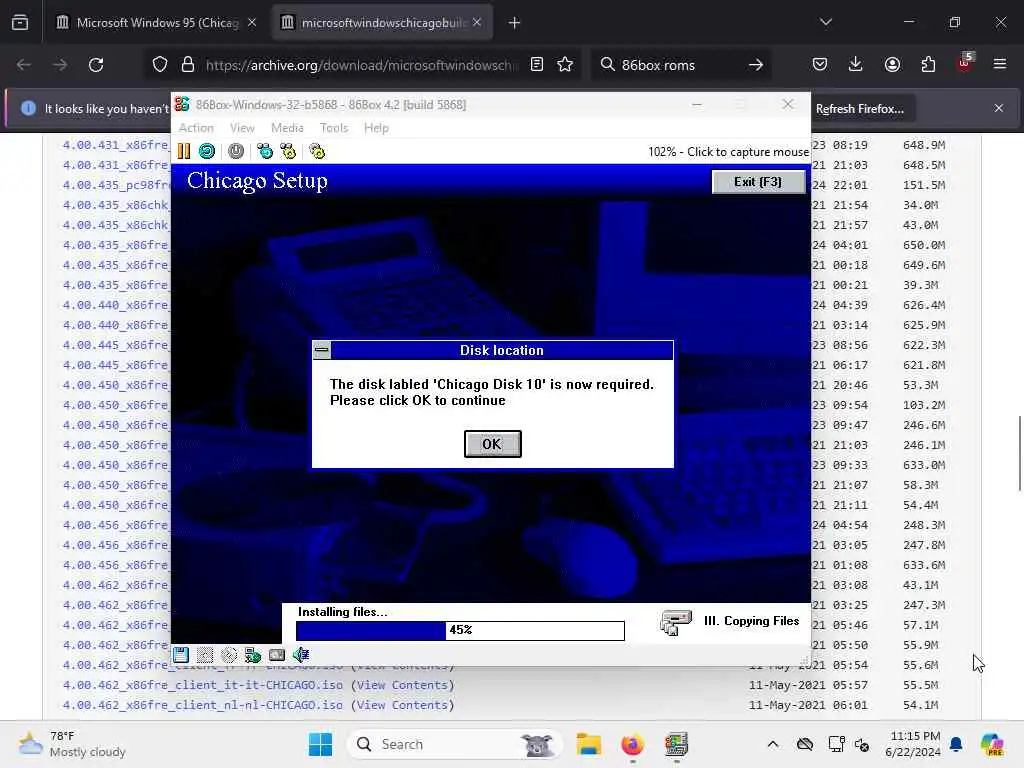Screen dimensions: 1024x768
Task: Click CD-ROM icon in 86Box status bar
Action: pos(229,654)
